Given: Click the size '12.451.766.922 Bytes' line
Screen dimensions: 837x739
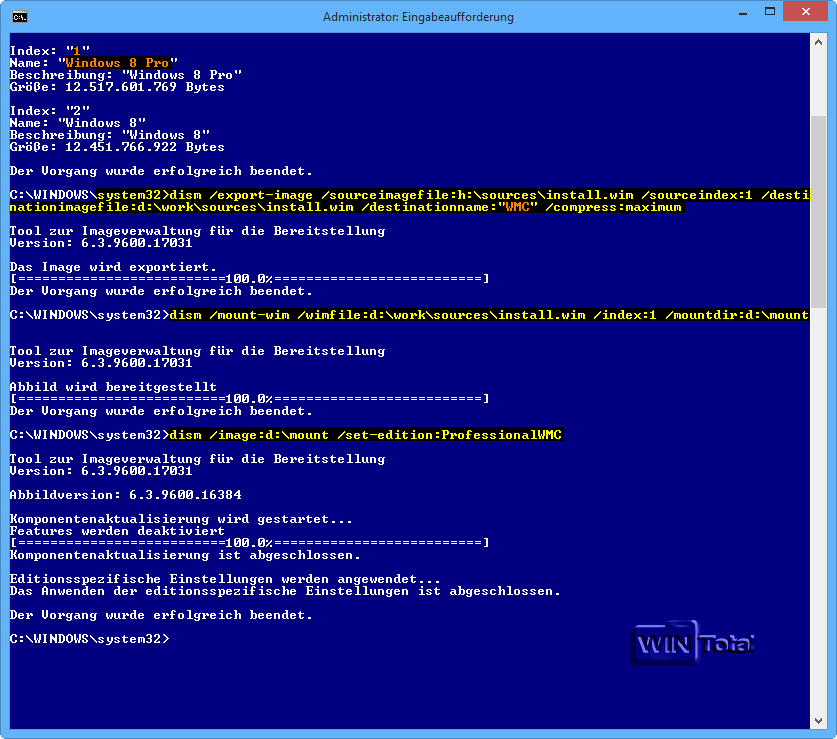Looking at the screenshot, I should [x=117, y=147].
